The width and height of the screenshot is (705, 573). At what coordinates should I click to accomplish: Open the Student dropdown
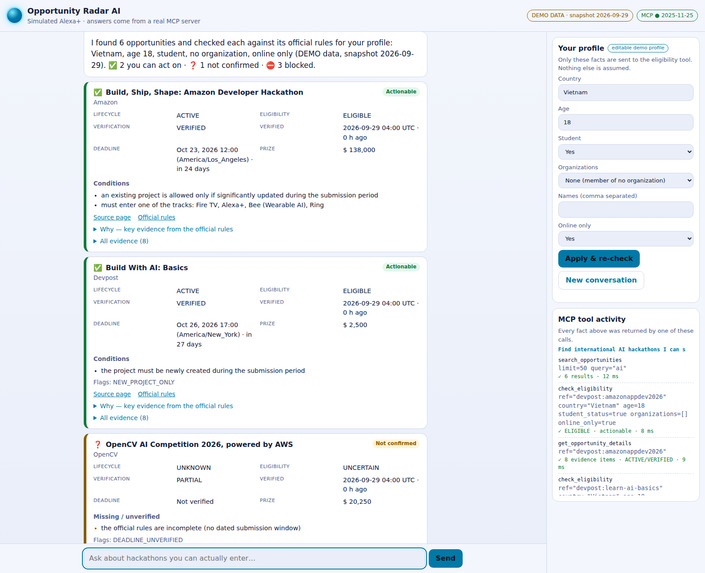625,152
